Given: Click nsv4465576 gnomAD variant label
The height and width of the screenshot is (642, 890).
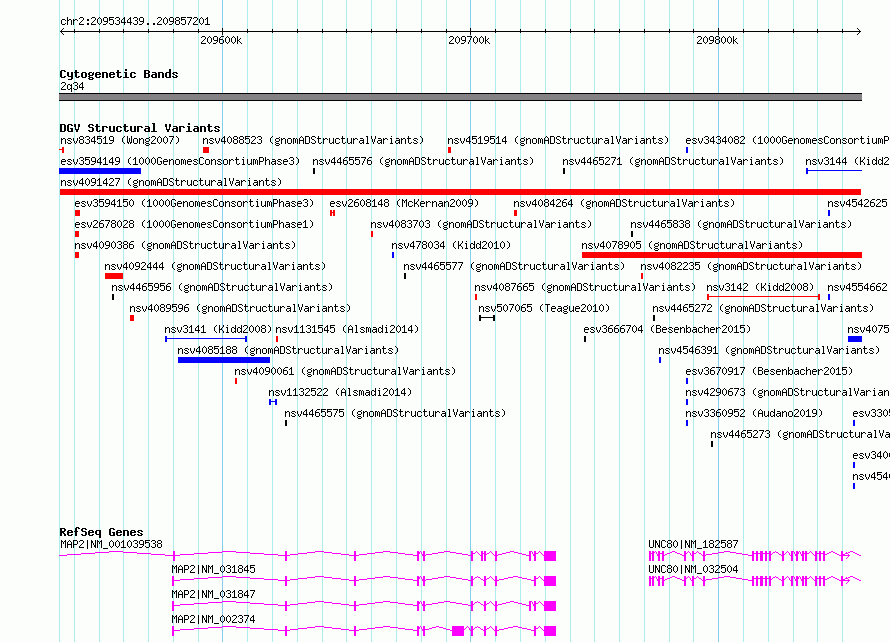Looking at the screenshot, I should tap(423, 161).
